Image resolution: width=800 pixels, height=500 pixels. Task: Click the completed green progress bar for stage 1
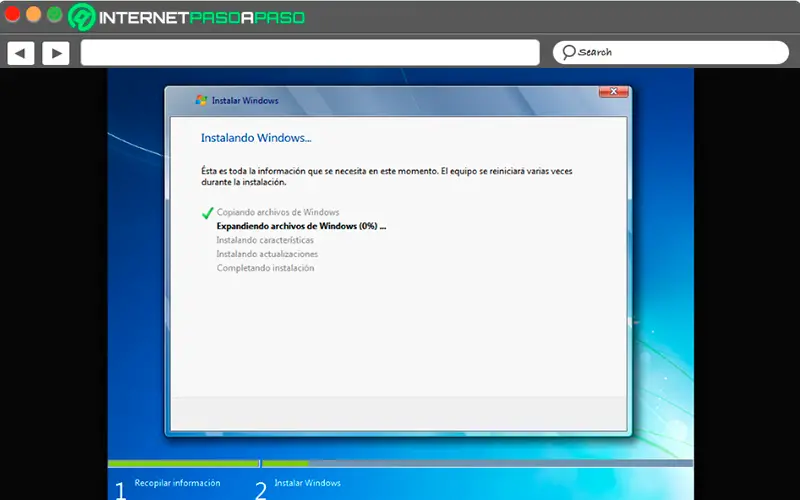pyautogui.click(x=184, y=463)
